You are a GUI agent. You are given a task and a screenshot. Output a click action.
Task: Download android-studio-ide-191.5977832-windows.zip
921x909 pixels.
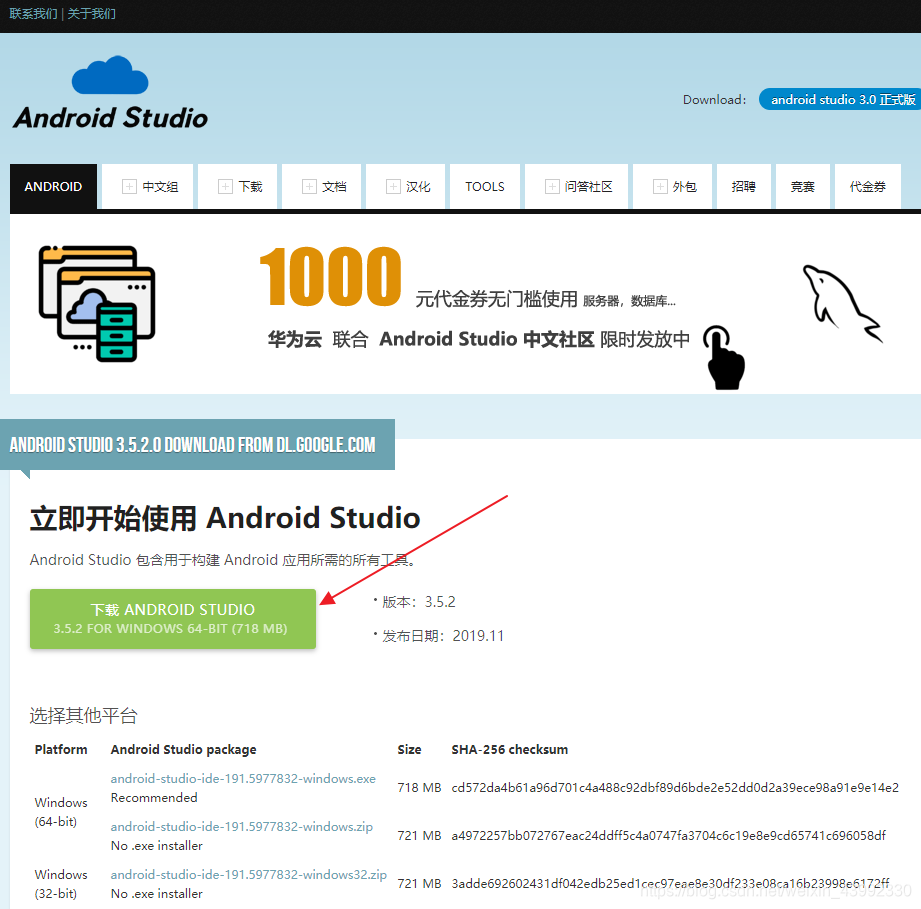(x=241, y=827)
